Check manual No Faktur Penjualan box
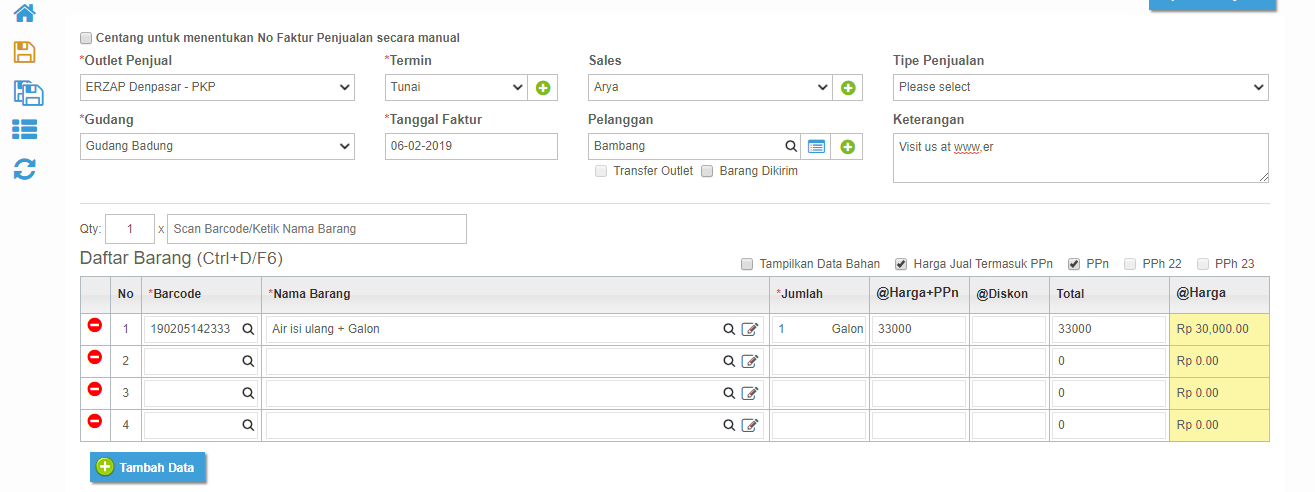This screenshot has width=1315, height=492. [x=86, y=38]
